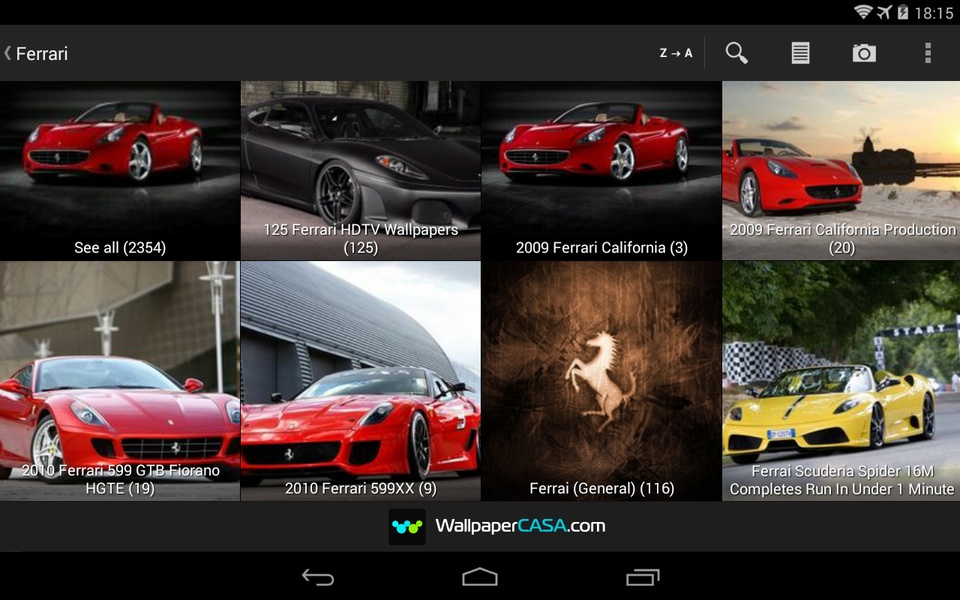Image resolution: width=960 pixels, height=600 pixels.
Task: Open the See all (2354) album
Action: 120,171
